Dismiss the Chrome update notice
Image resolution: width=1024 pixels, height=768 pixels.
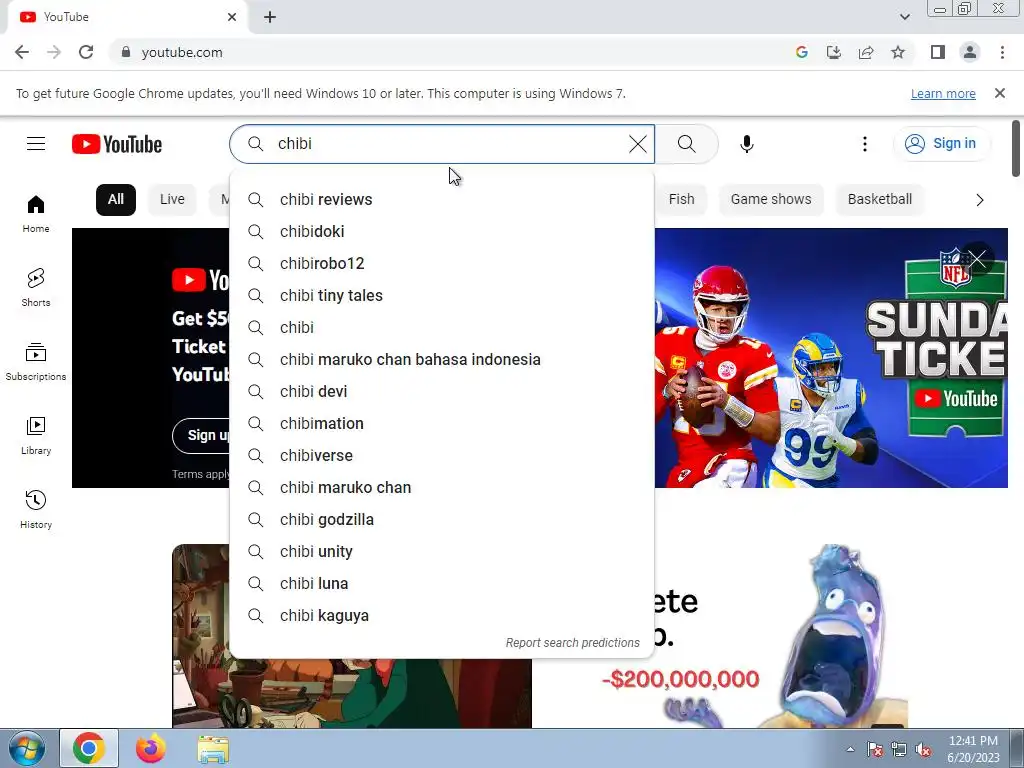coord(999,93)
